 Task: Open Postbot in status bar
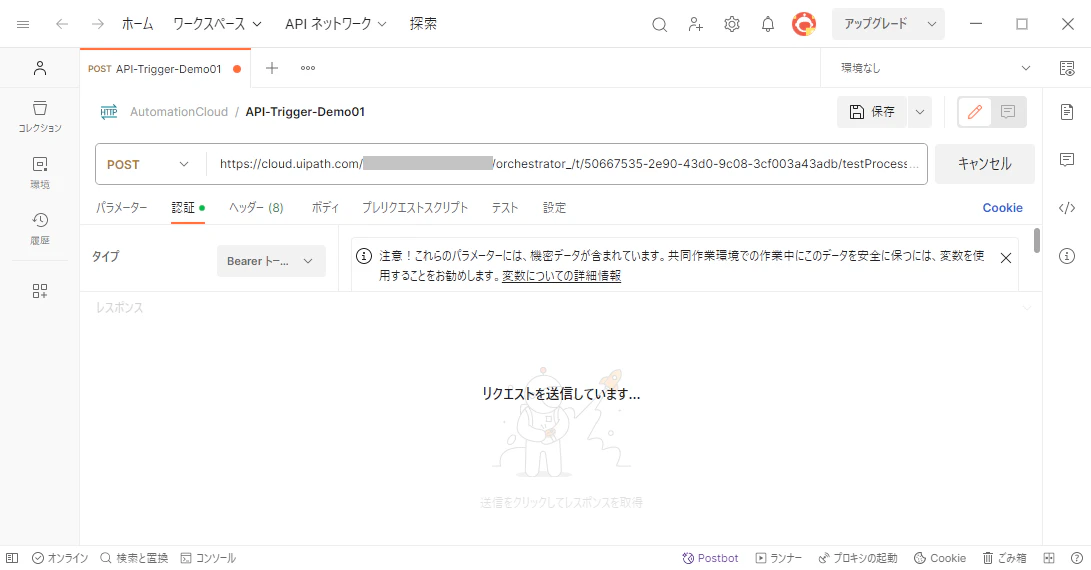[710, 558]
